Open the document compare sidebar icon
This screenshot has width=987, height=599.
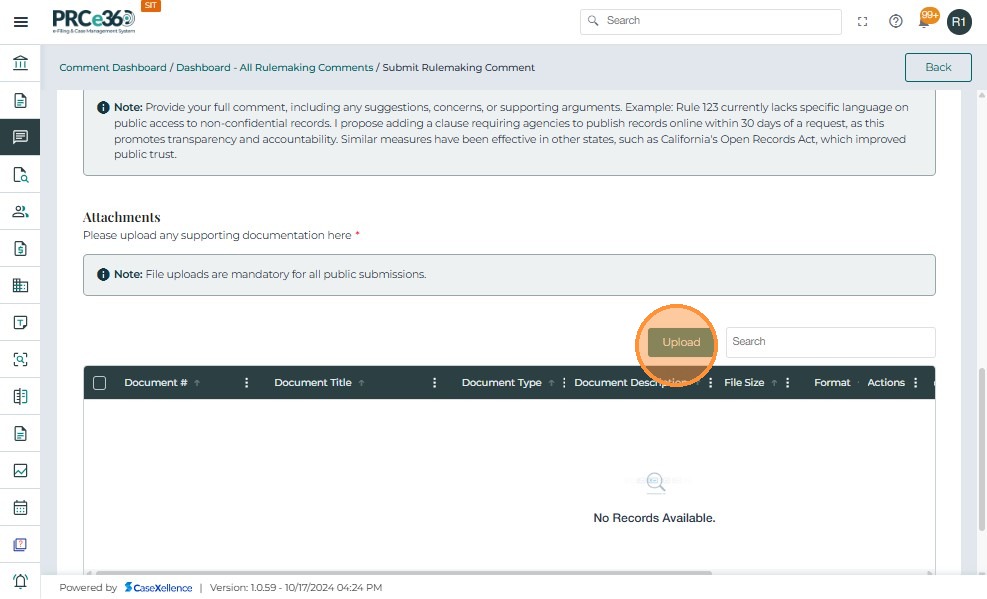[20, 396]
